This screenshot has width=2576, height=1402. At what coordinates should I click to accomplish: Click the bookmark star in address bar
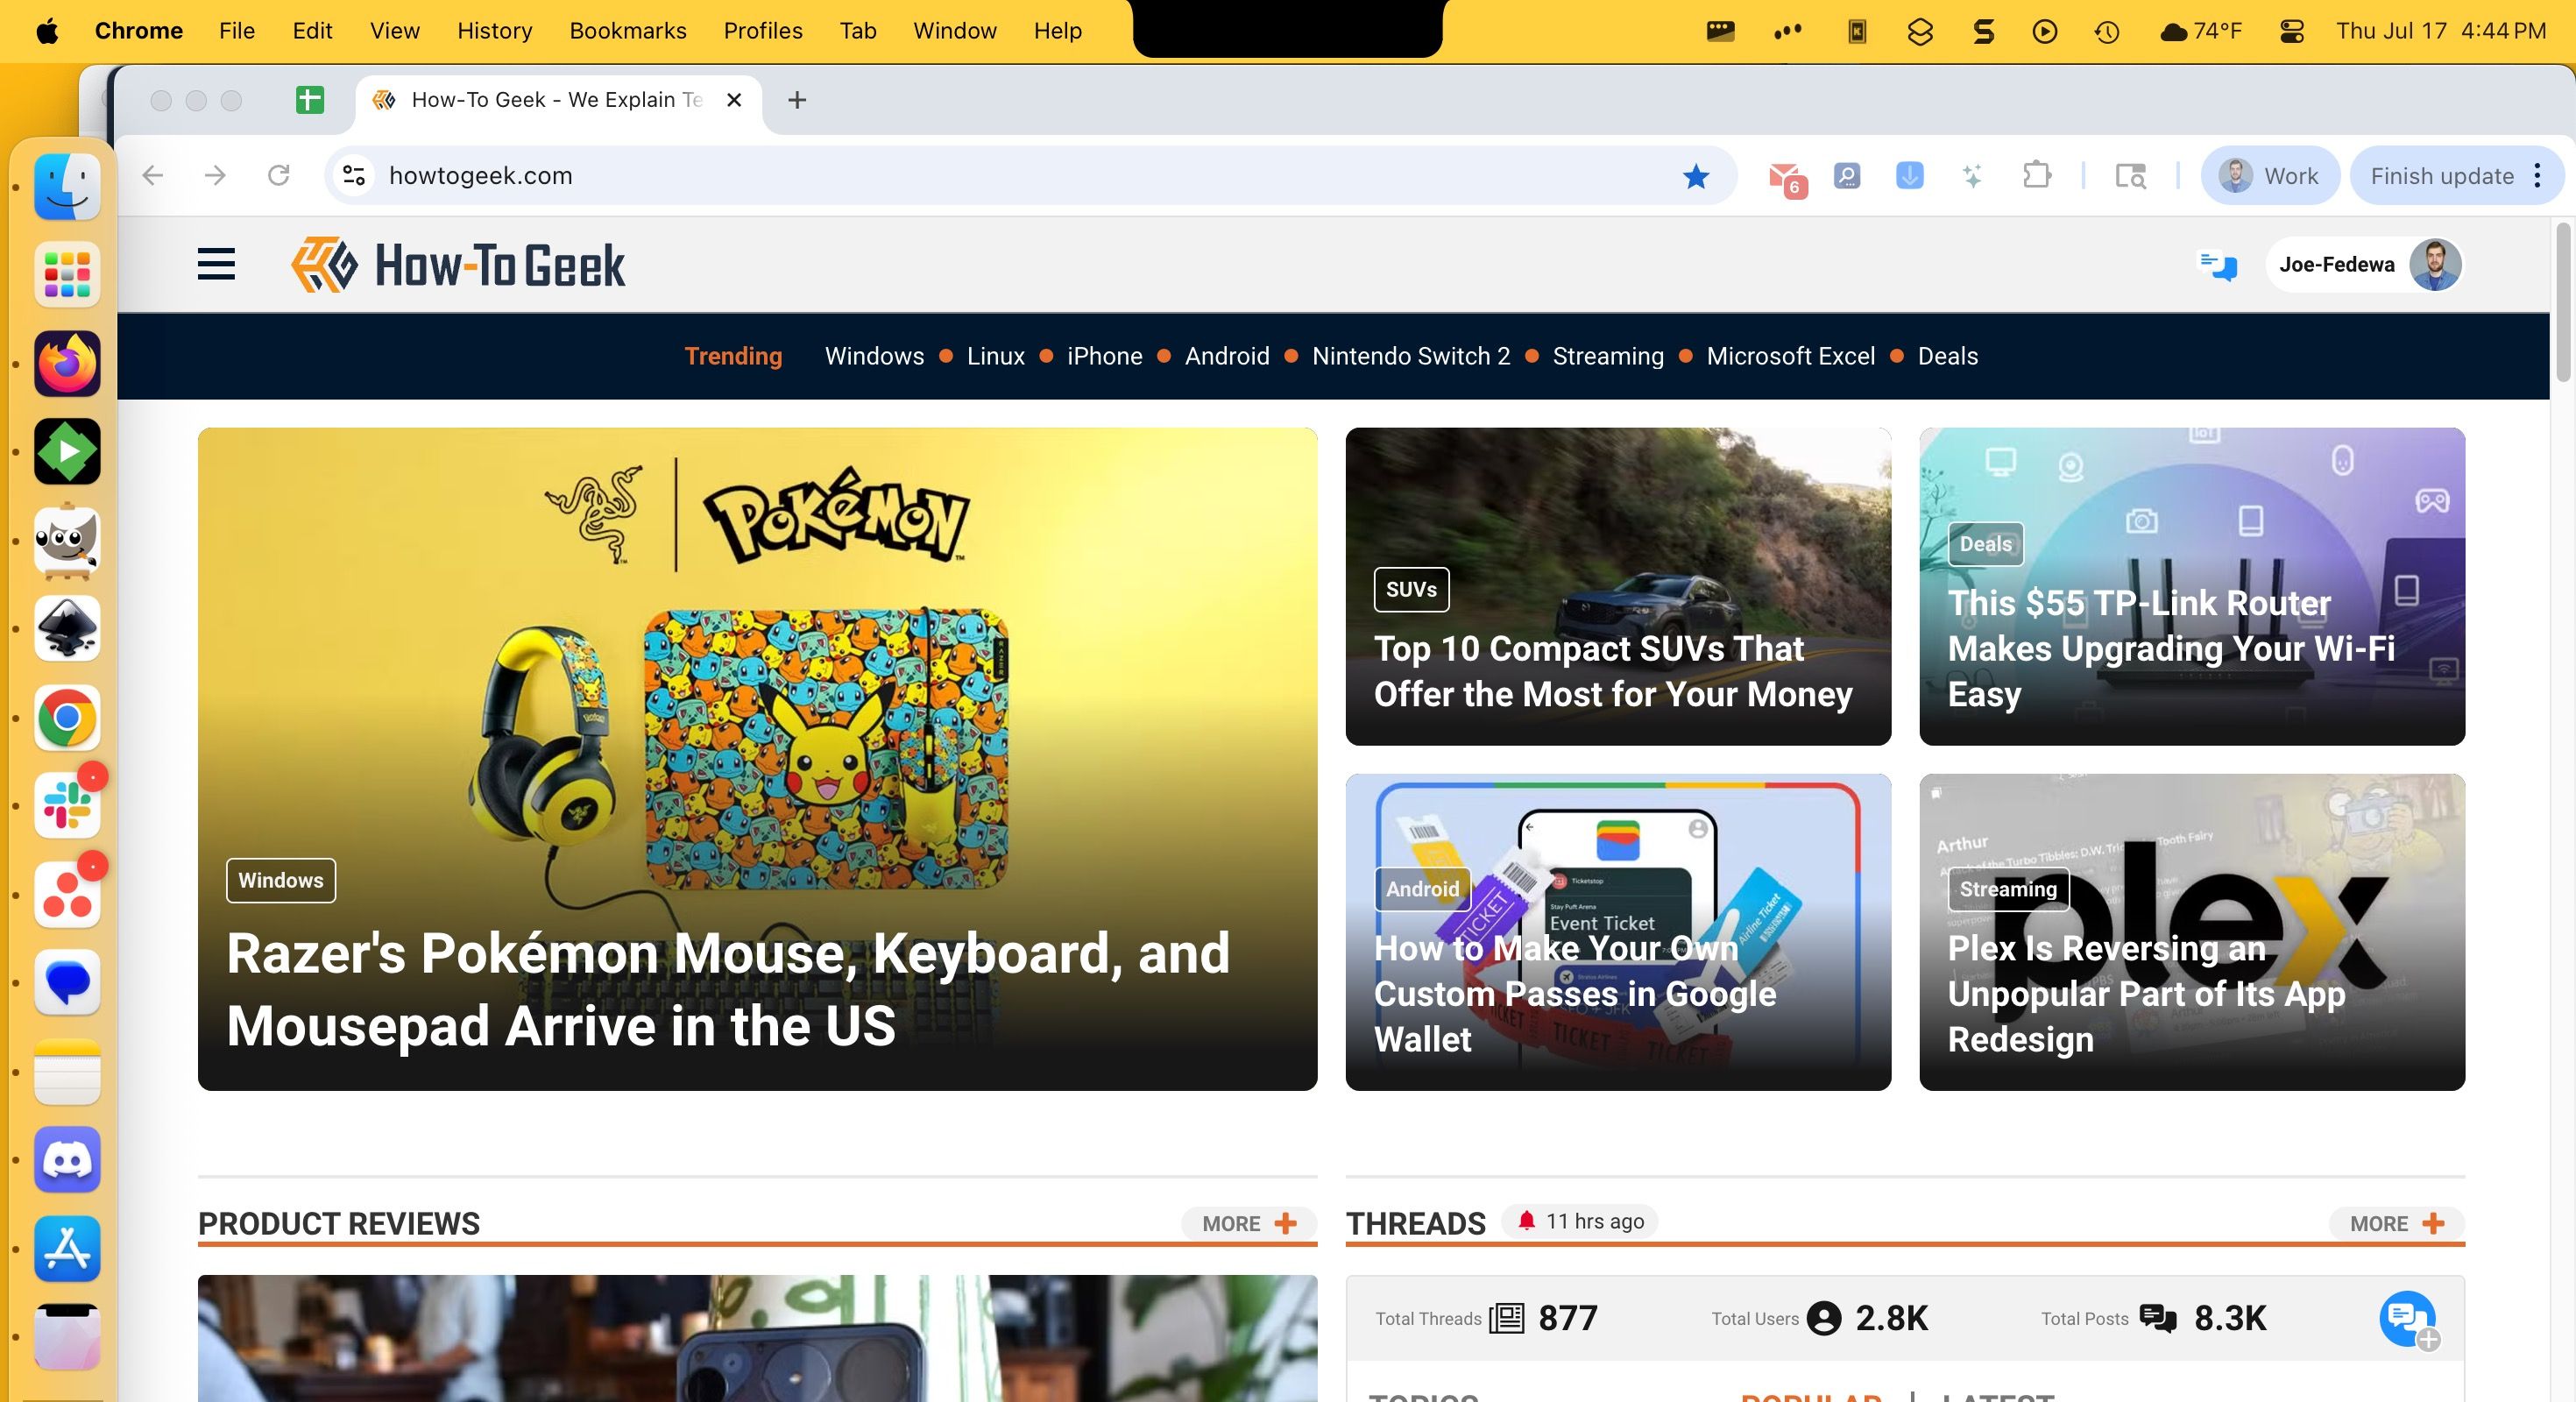click(x=1696, y=177)
